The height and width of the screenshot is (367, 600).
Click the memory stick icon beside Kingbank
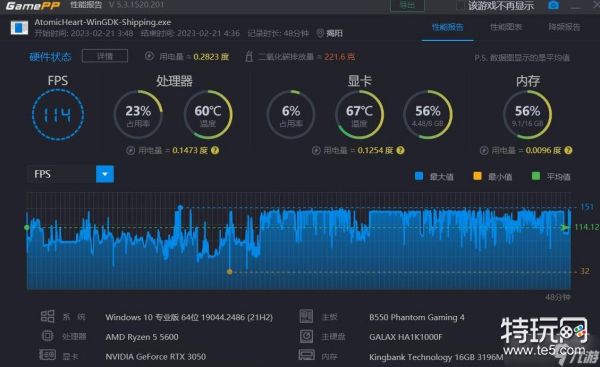[306, 355]
